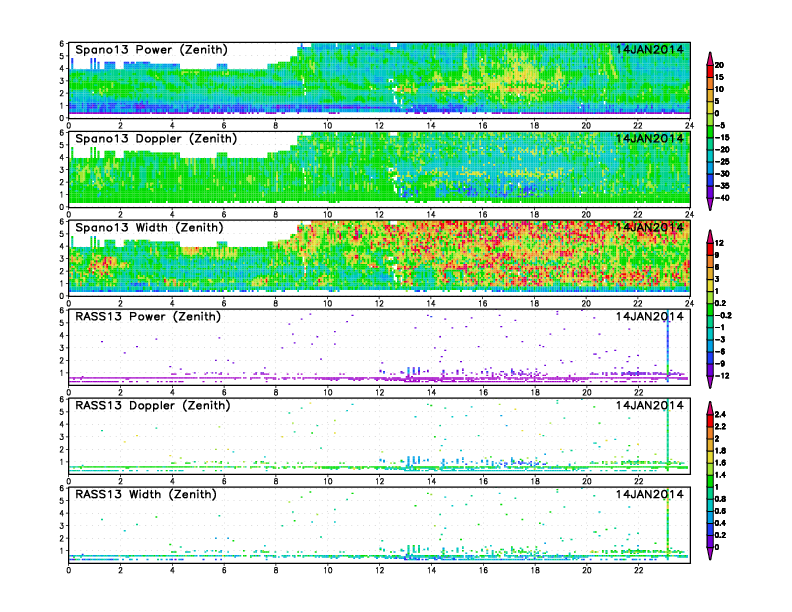
Task: Click yellow segment of top colorbar near 0
Action: [710, 108]
